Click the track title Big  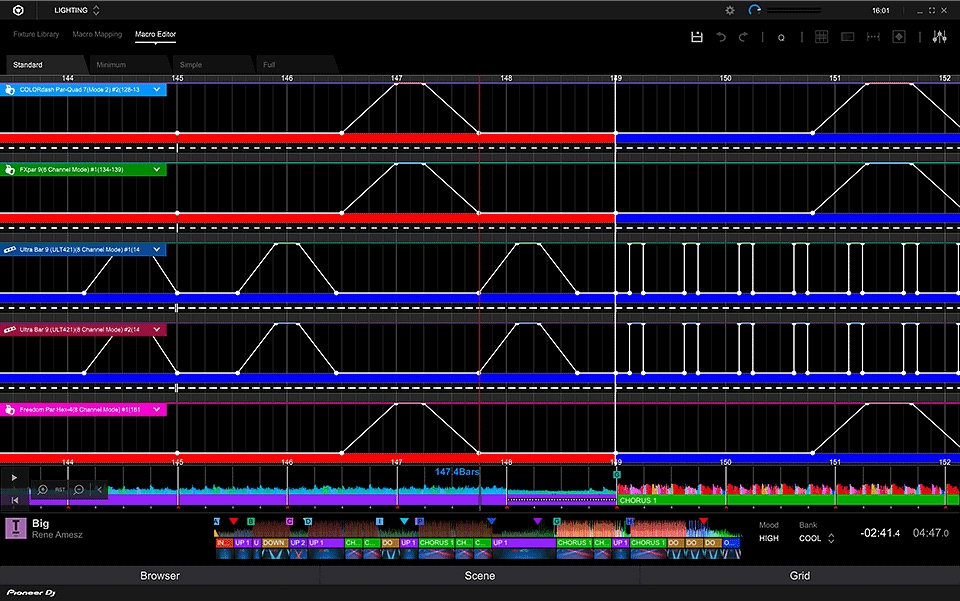tap(40, 523)
